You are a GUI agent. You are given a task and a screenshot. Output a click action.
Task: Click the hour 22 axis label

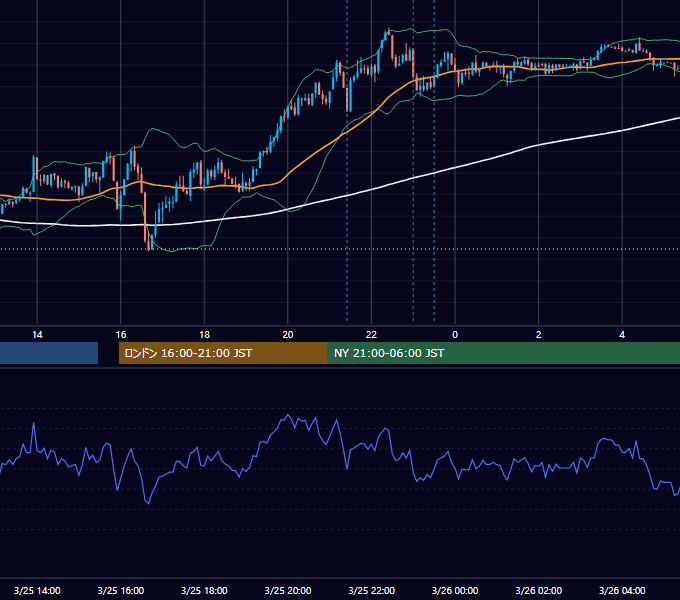point(371,335)
